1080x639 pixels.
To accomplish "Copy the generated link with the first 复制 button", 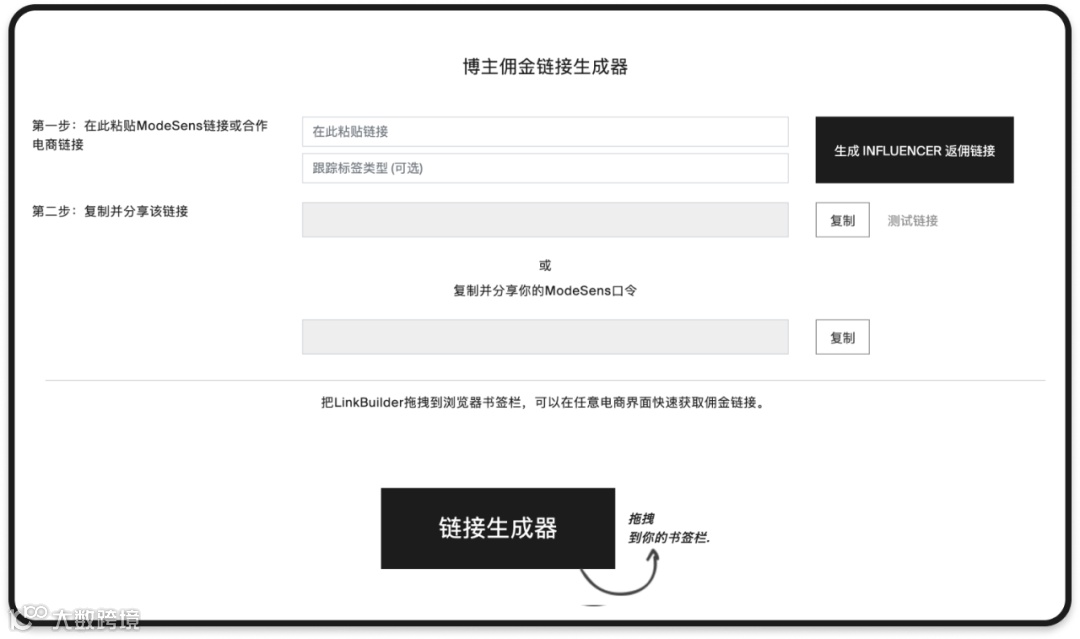I will coord(842,220).
